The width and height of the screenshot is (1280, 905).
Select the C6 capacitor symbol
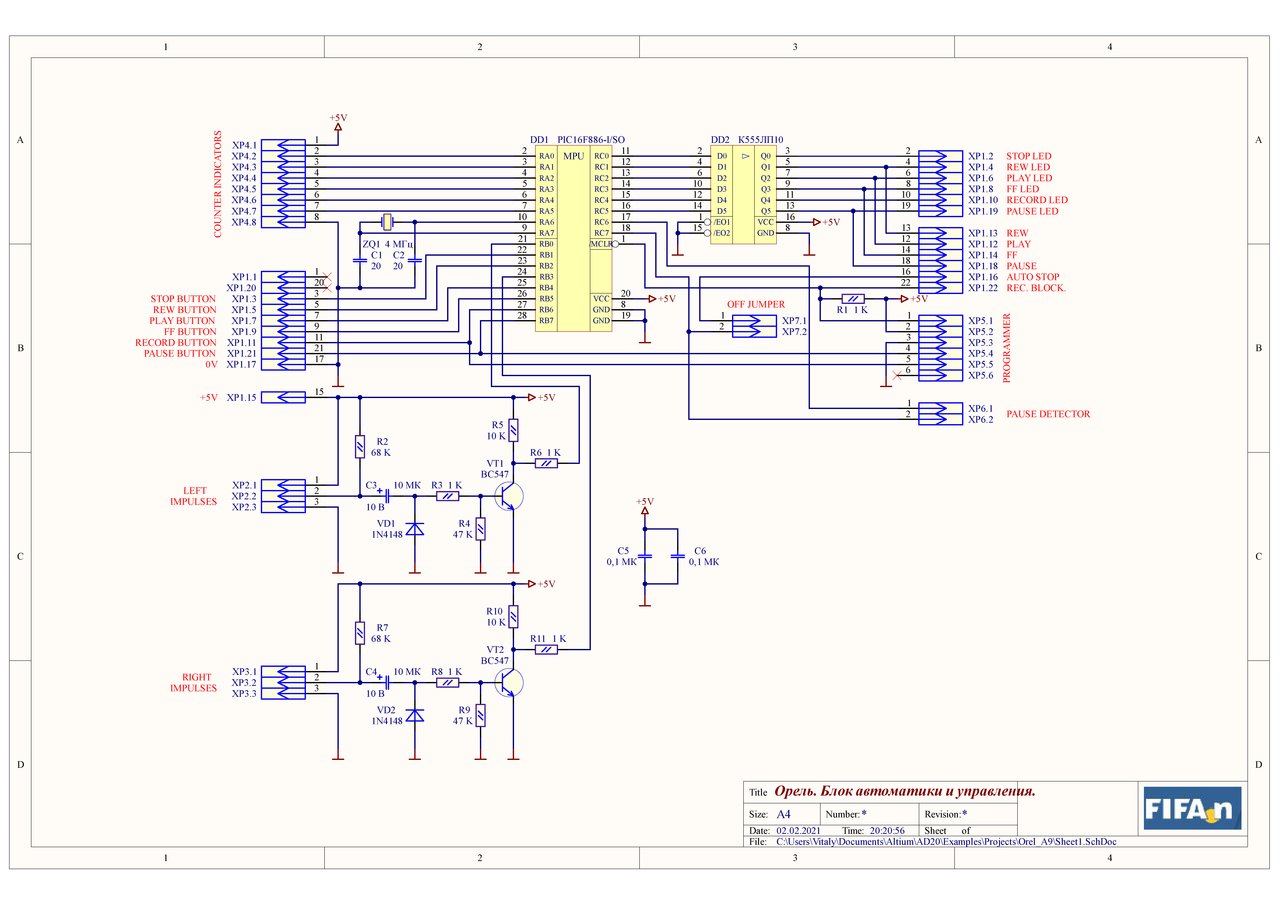(x=677, y=556)
